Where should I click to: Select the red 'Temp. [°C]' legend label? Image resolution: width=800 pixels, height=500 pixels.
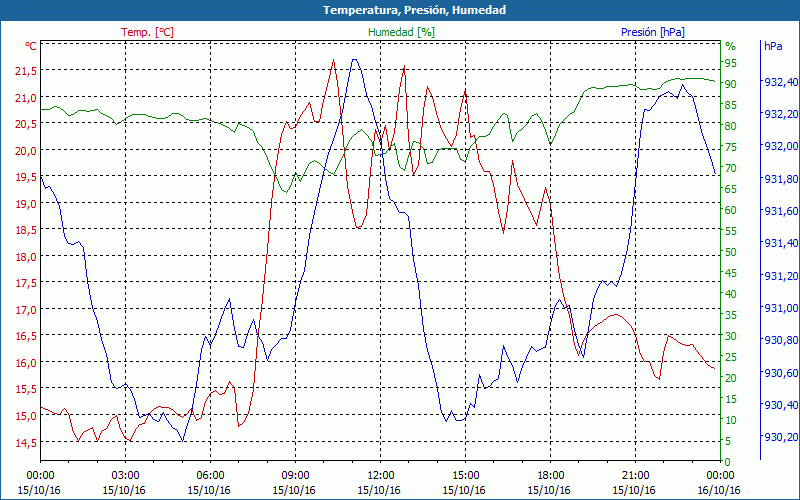(147, 32)
